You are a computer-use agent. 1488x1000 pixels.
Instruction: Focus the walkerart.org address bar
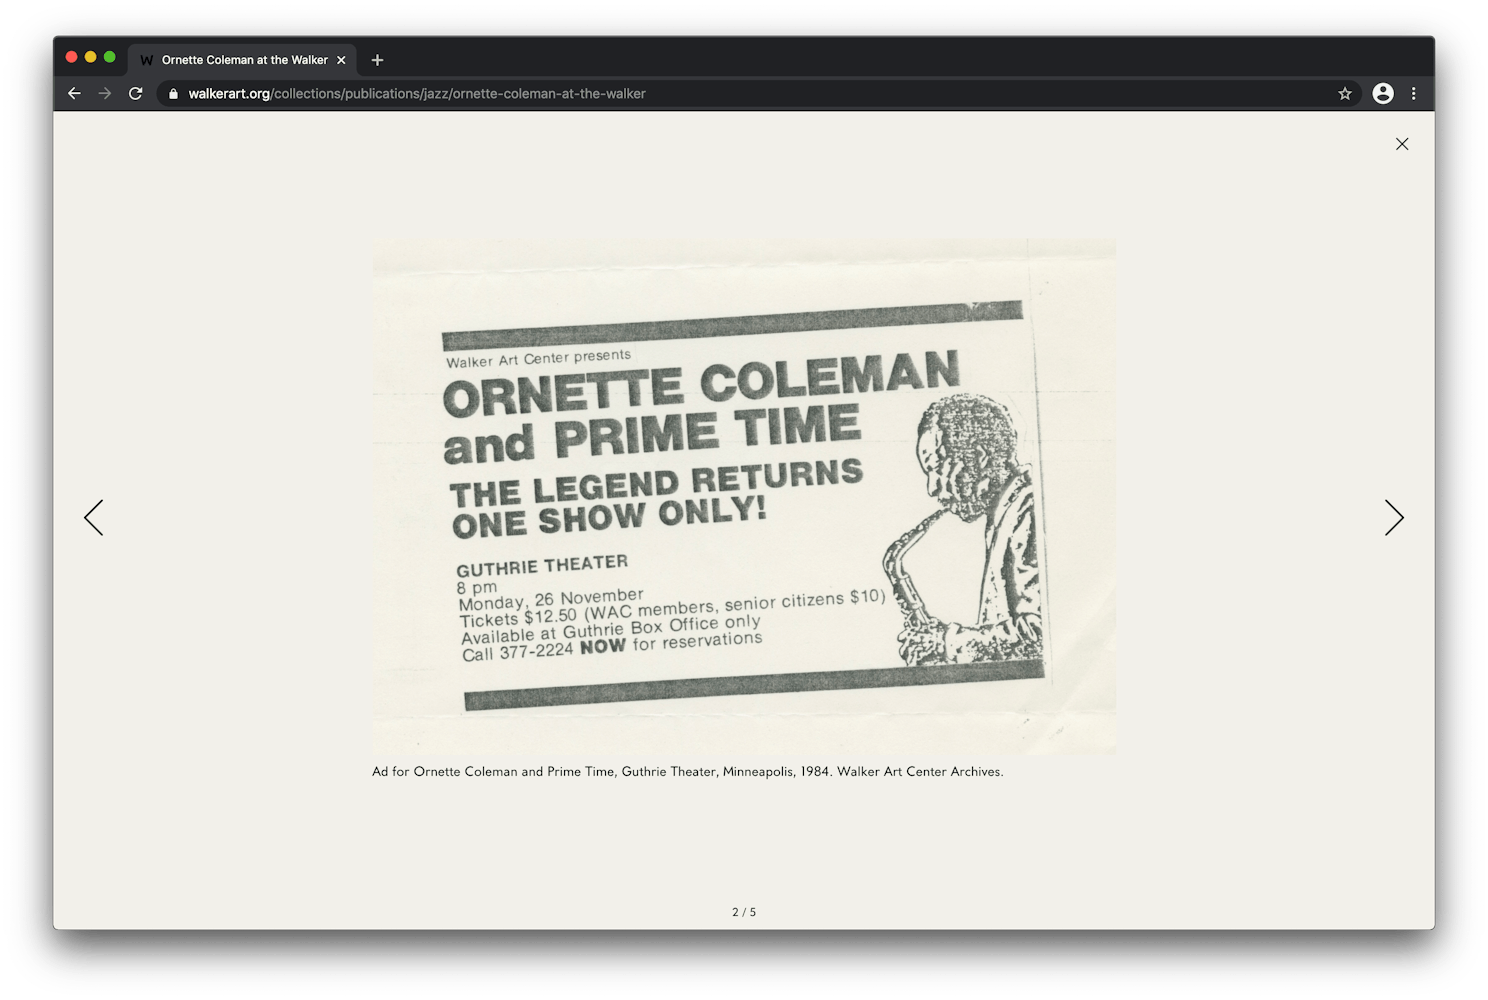tap(700, 93)
